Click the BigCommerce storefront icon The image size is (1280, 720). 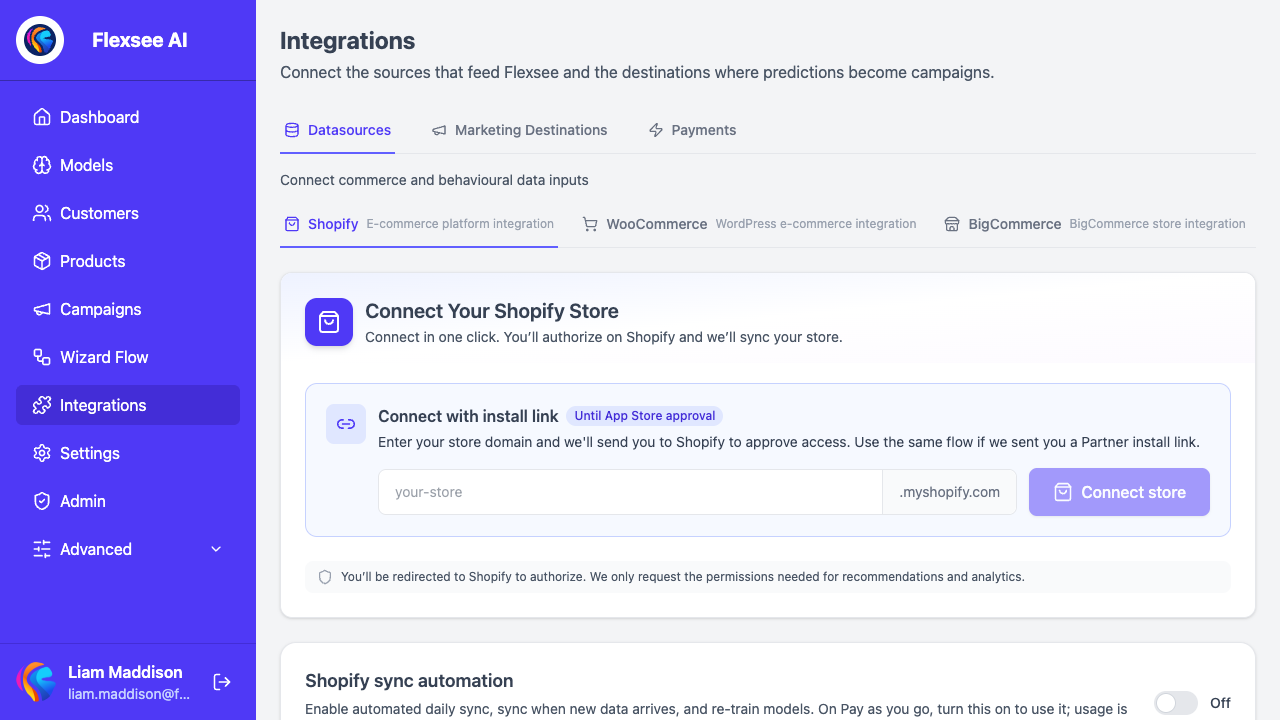point(952,224)
